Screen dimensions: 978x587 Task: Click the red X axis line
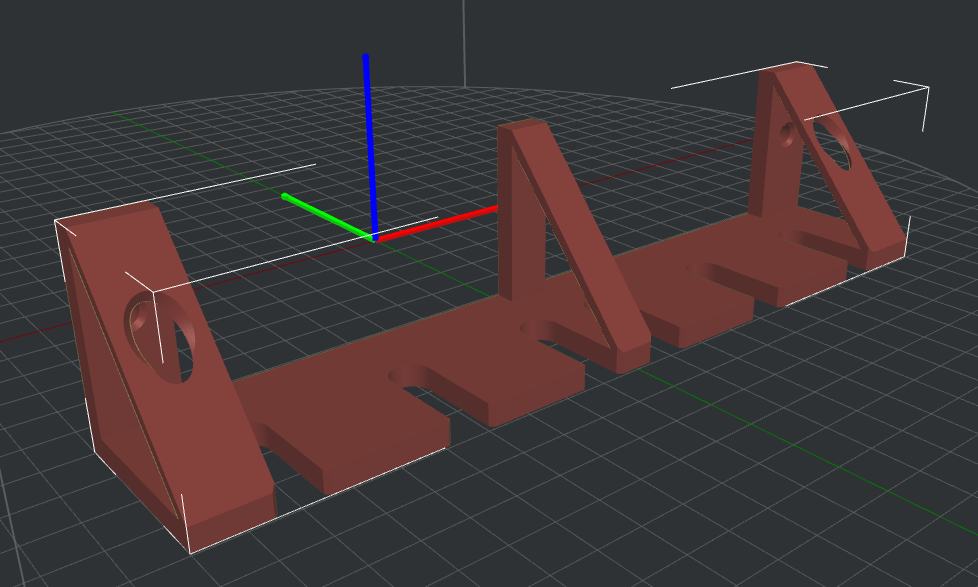point(437,223)
